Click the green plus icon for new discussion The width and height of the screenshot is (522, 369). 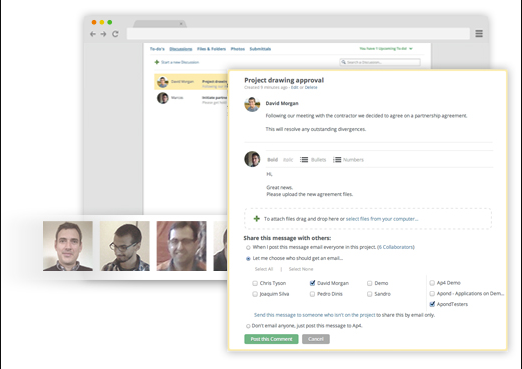tap(157, 62)
